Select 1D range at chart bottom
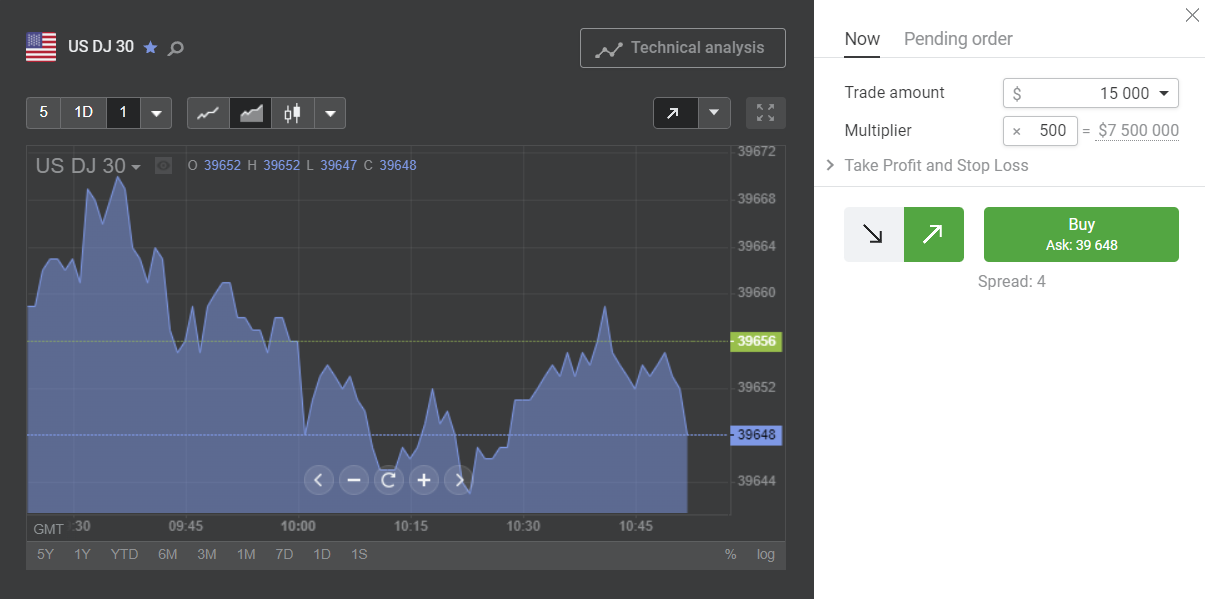Screen dimensions: 1205x599 tap(322, 555)
